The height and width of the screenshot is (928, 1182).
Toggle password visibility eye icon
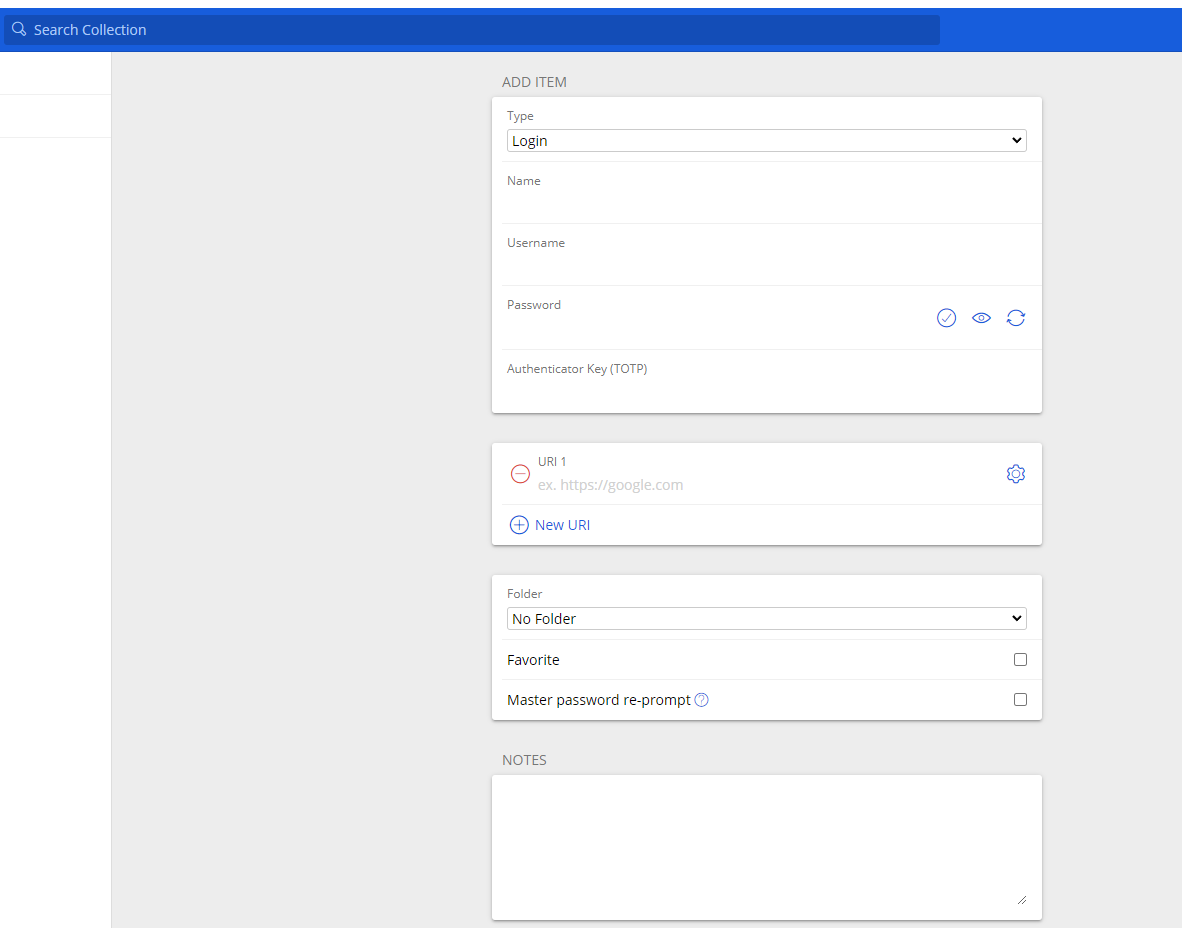[x=981, y=318]
